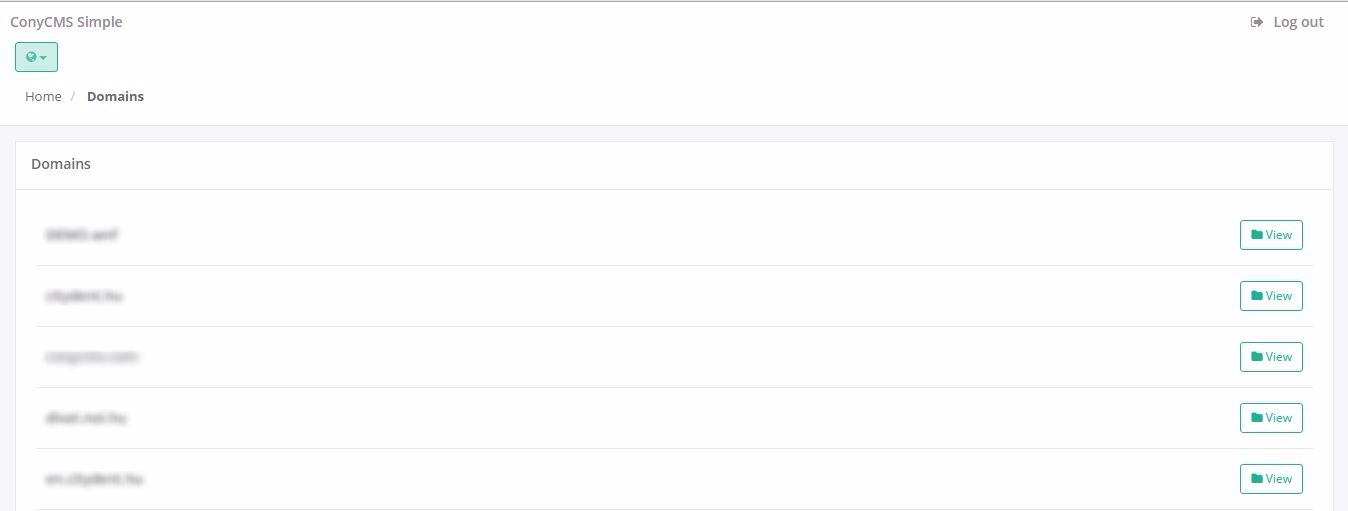Image resolution: width=1348 pixels, height=511 pixels.
Task: Click View for the first domain row
Action: pyautogui.click(x=1271, y=235)
